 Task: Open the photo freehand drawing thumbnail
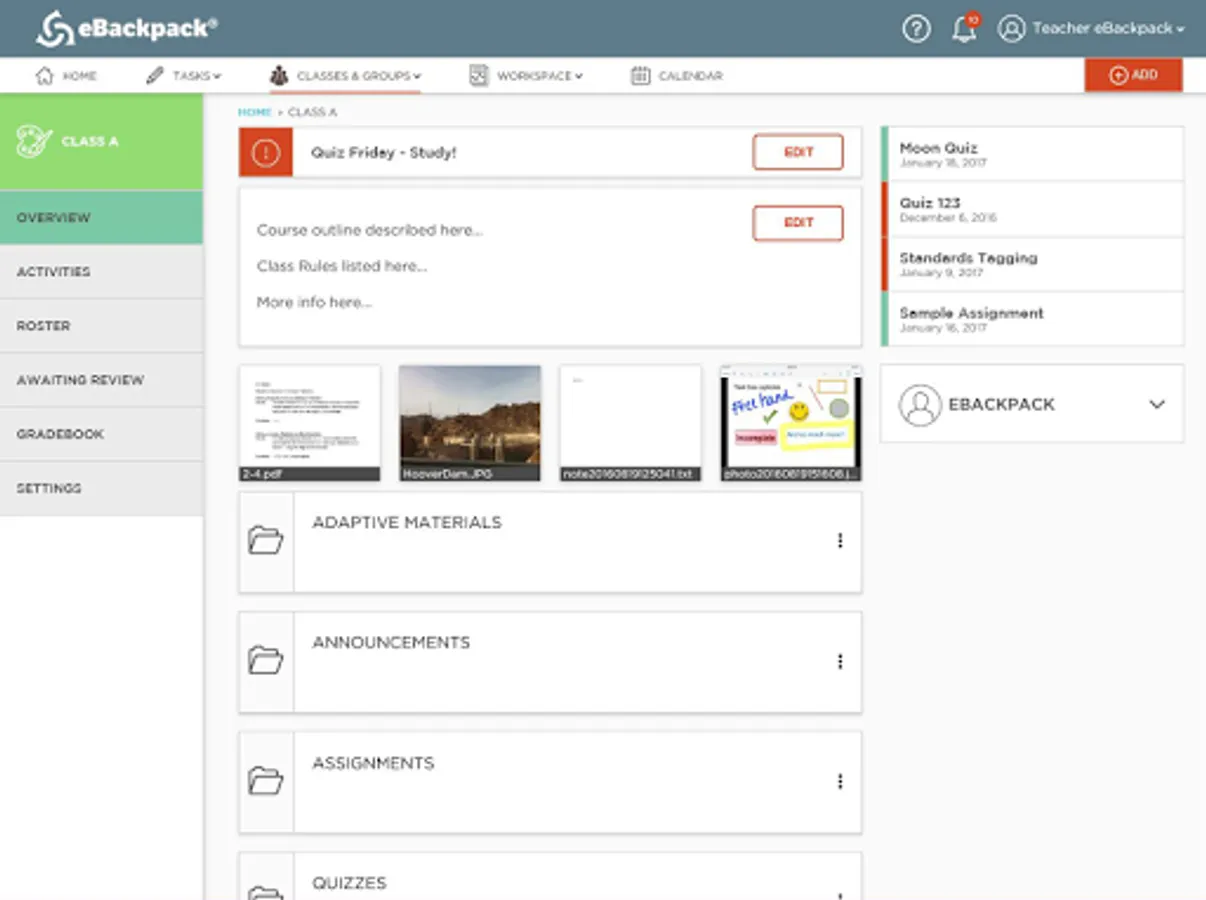[x=790, y=423]
